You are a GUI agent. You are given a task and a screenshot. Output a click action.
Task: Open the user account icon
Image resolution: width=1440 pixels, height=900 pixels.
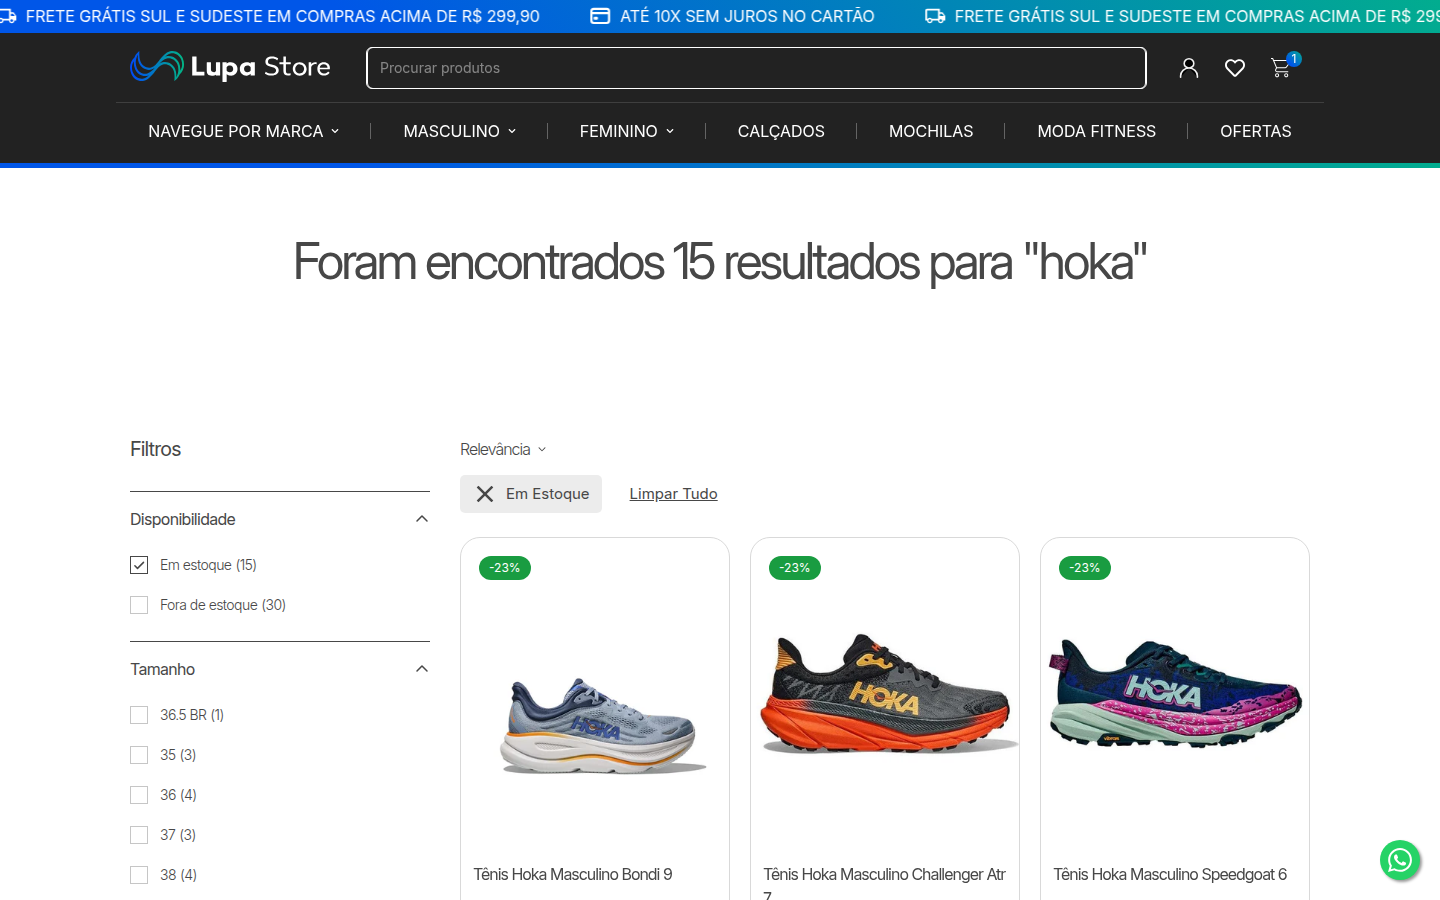pos(1188,68)
